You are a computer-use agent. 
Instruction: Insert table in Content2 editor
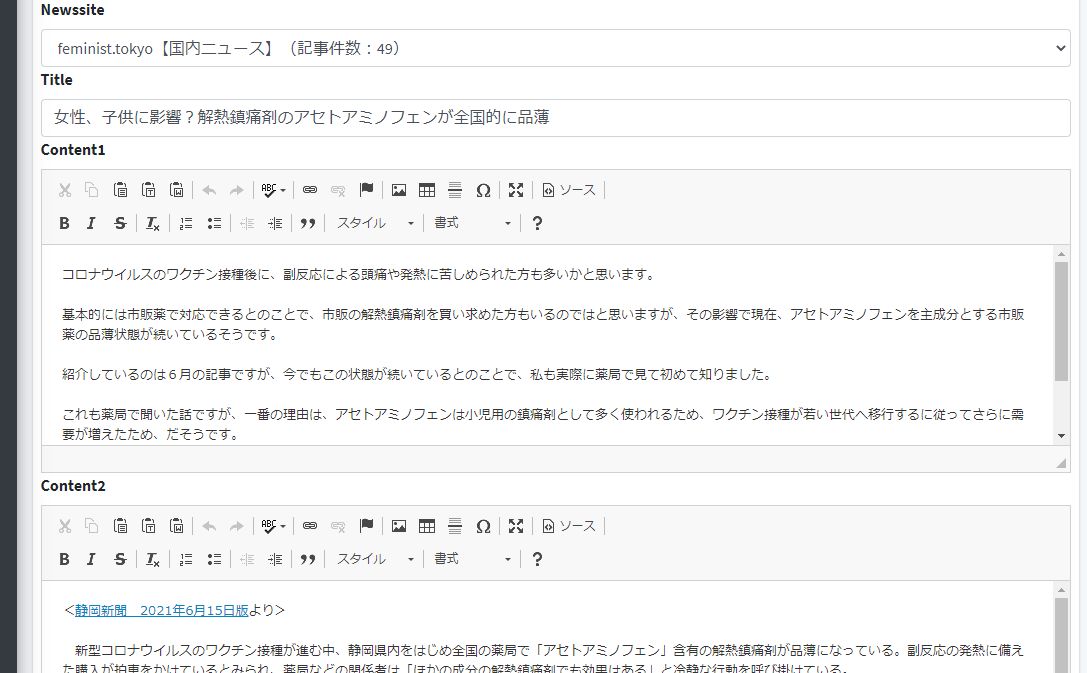tap(427, 526)
